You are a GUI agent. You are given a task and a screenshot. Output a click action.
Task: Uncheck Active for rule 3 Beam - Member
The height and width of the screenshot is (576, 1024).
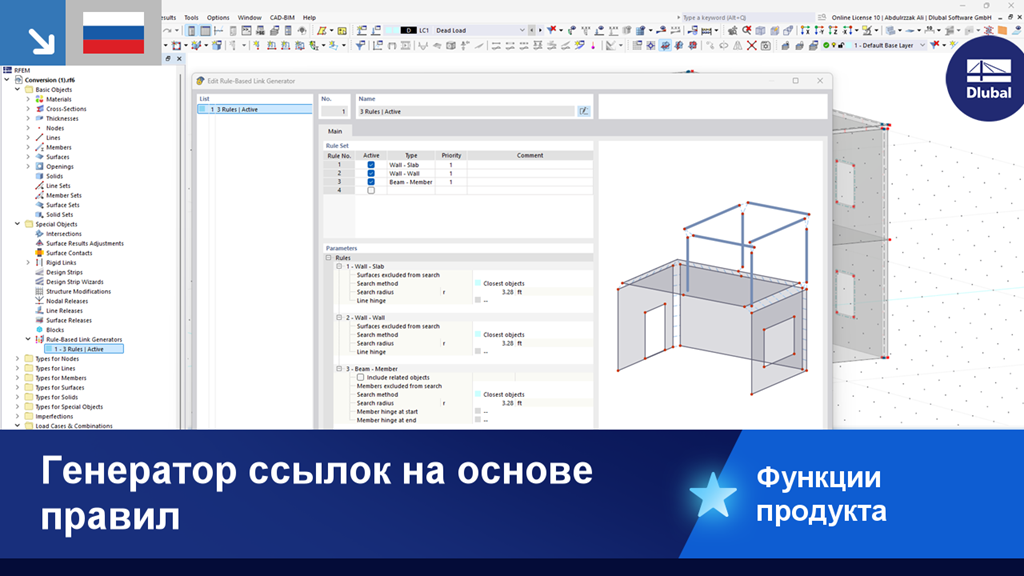pyautogui.click(x=371, y=182)
